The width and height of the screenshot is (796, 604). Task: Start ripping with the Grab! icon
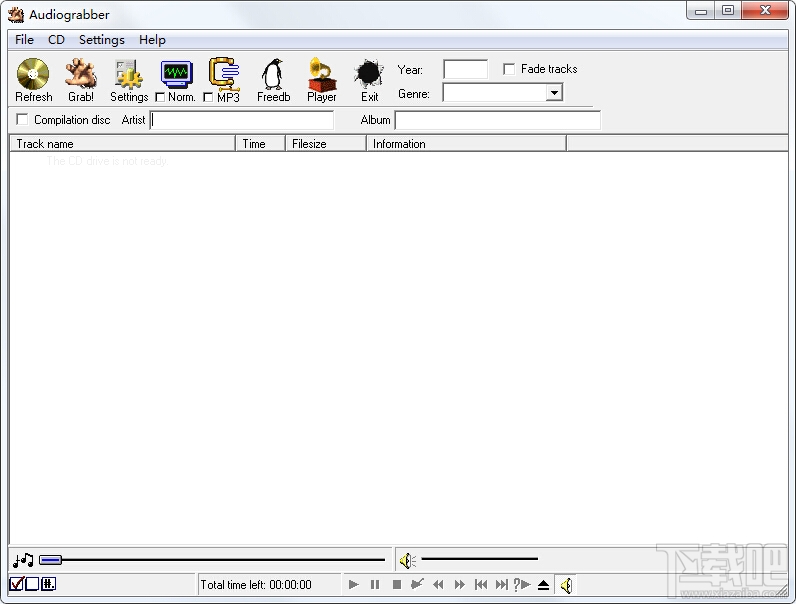tap(81, 74)
